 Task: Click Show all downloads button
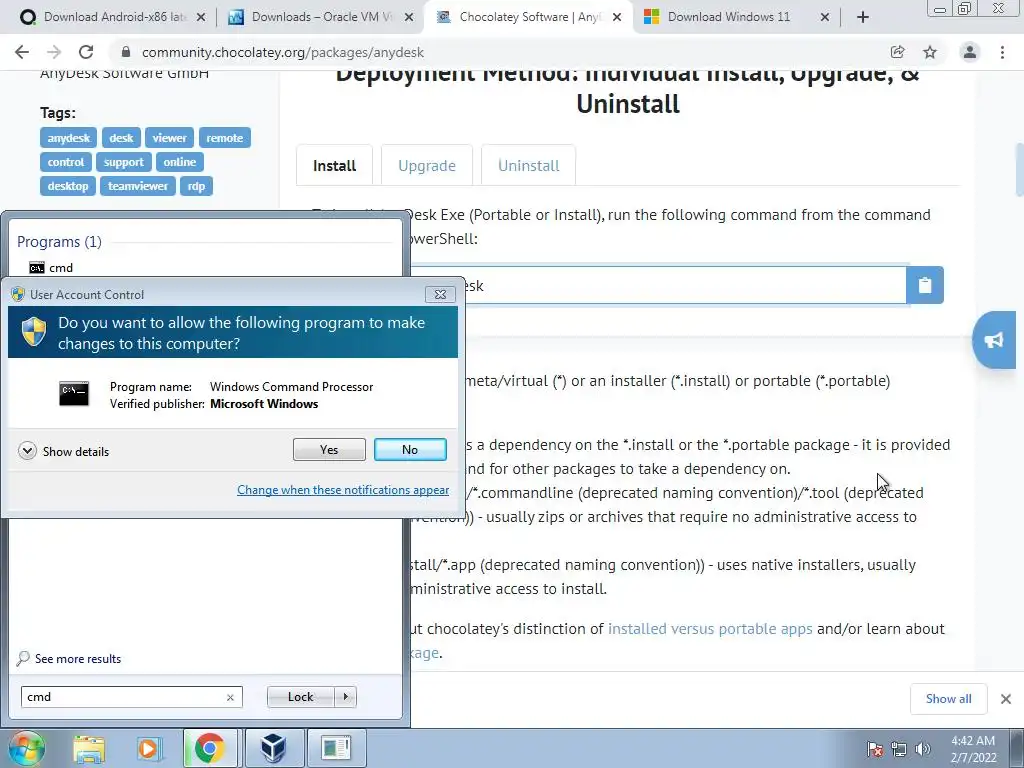[x=948, y=699]
